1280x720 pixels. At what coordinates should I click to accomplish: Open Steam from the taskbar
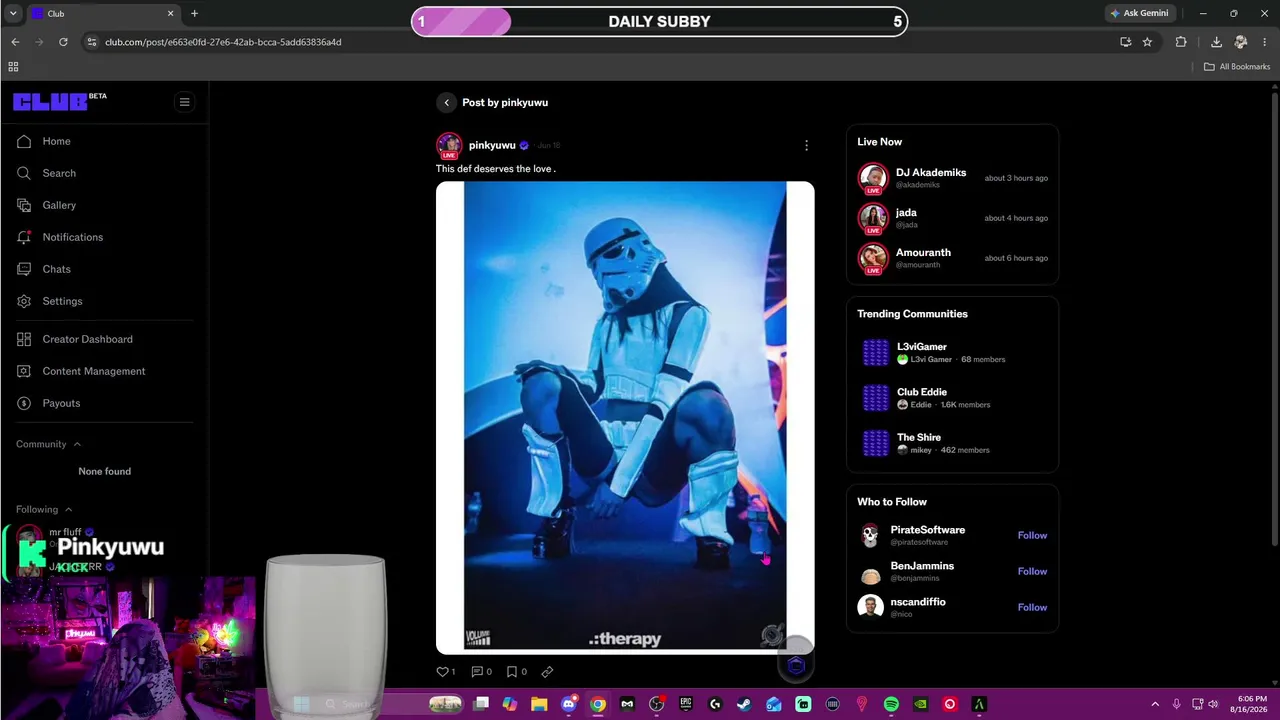pos(744,704)
